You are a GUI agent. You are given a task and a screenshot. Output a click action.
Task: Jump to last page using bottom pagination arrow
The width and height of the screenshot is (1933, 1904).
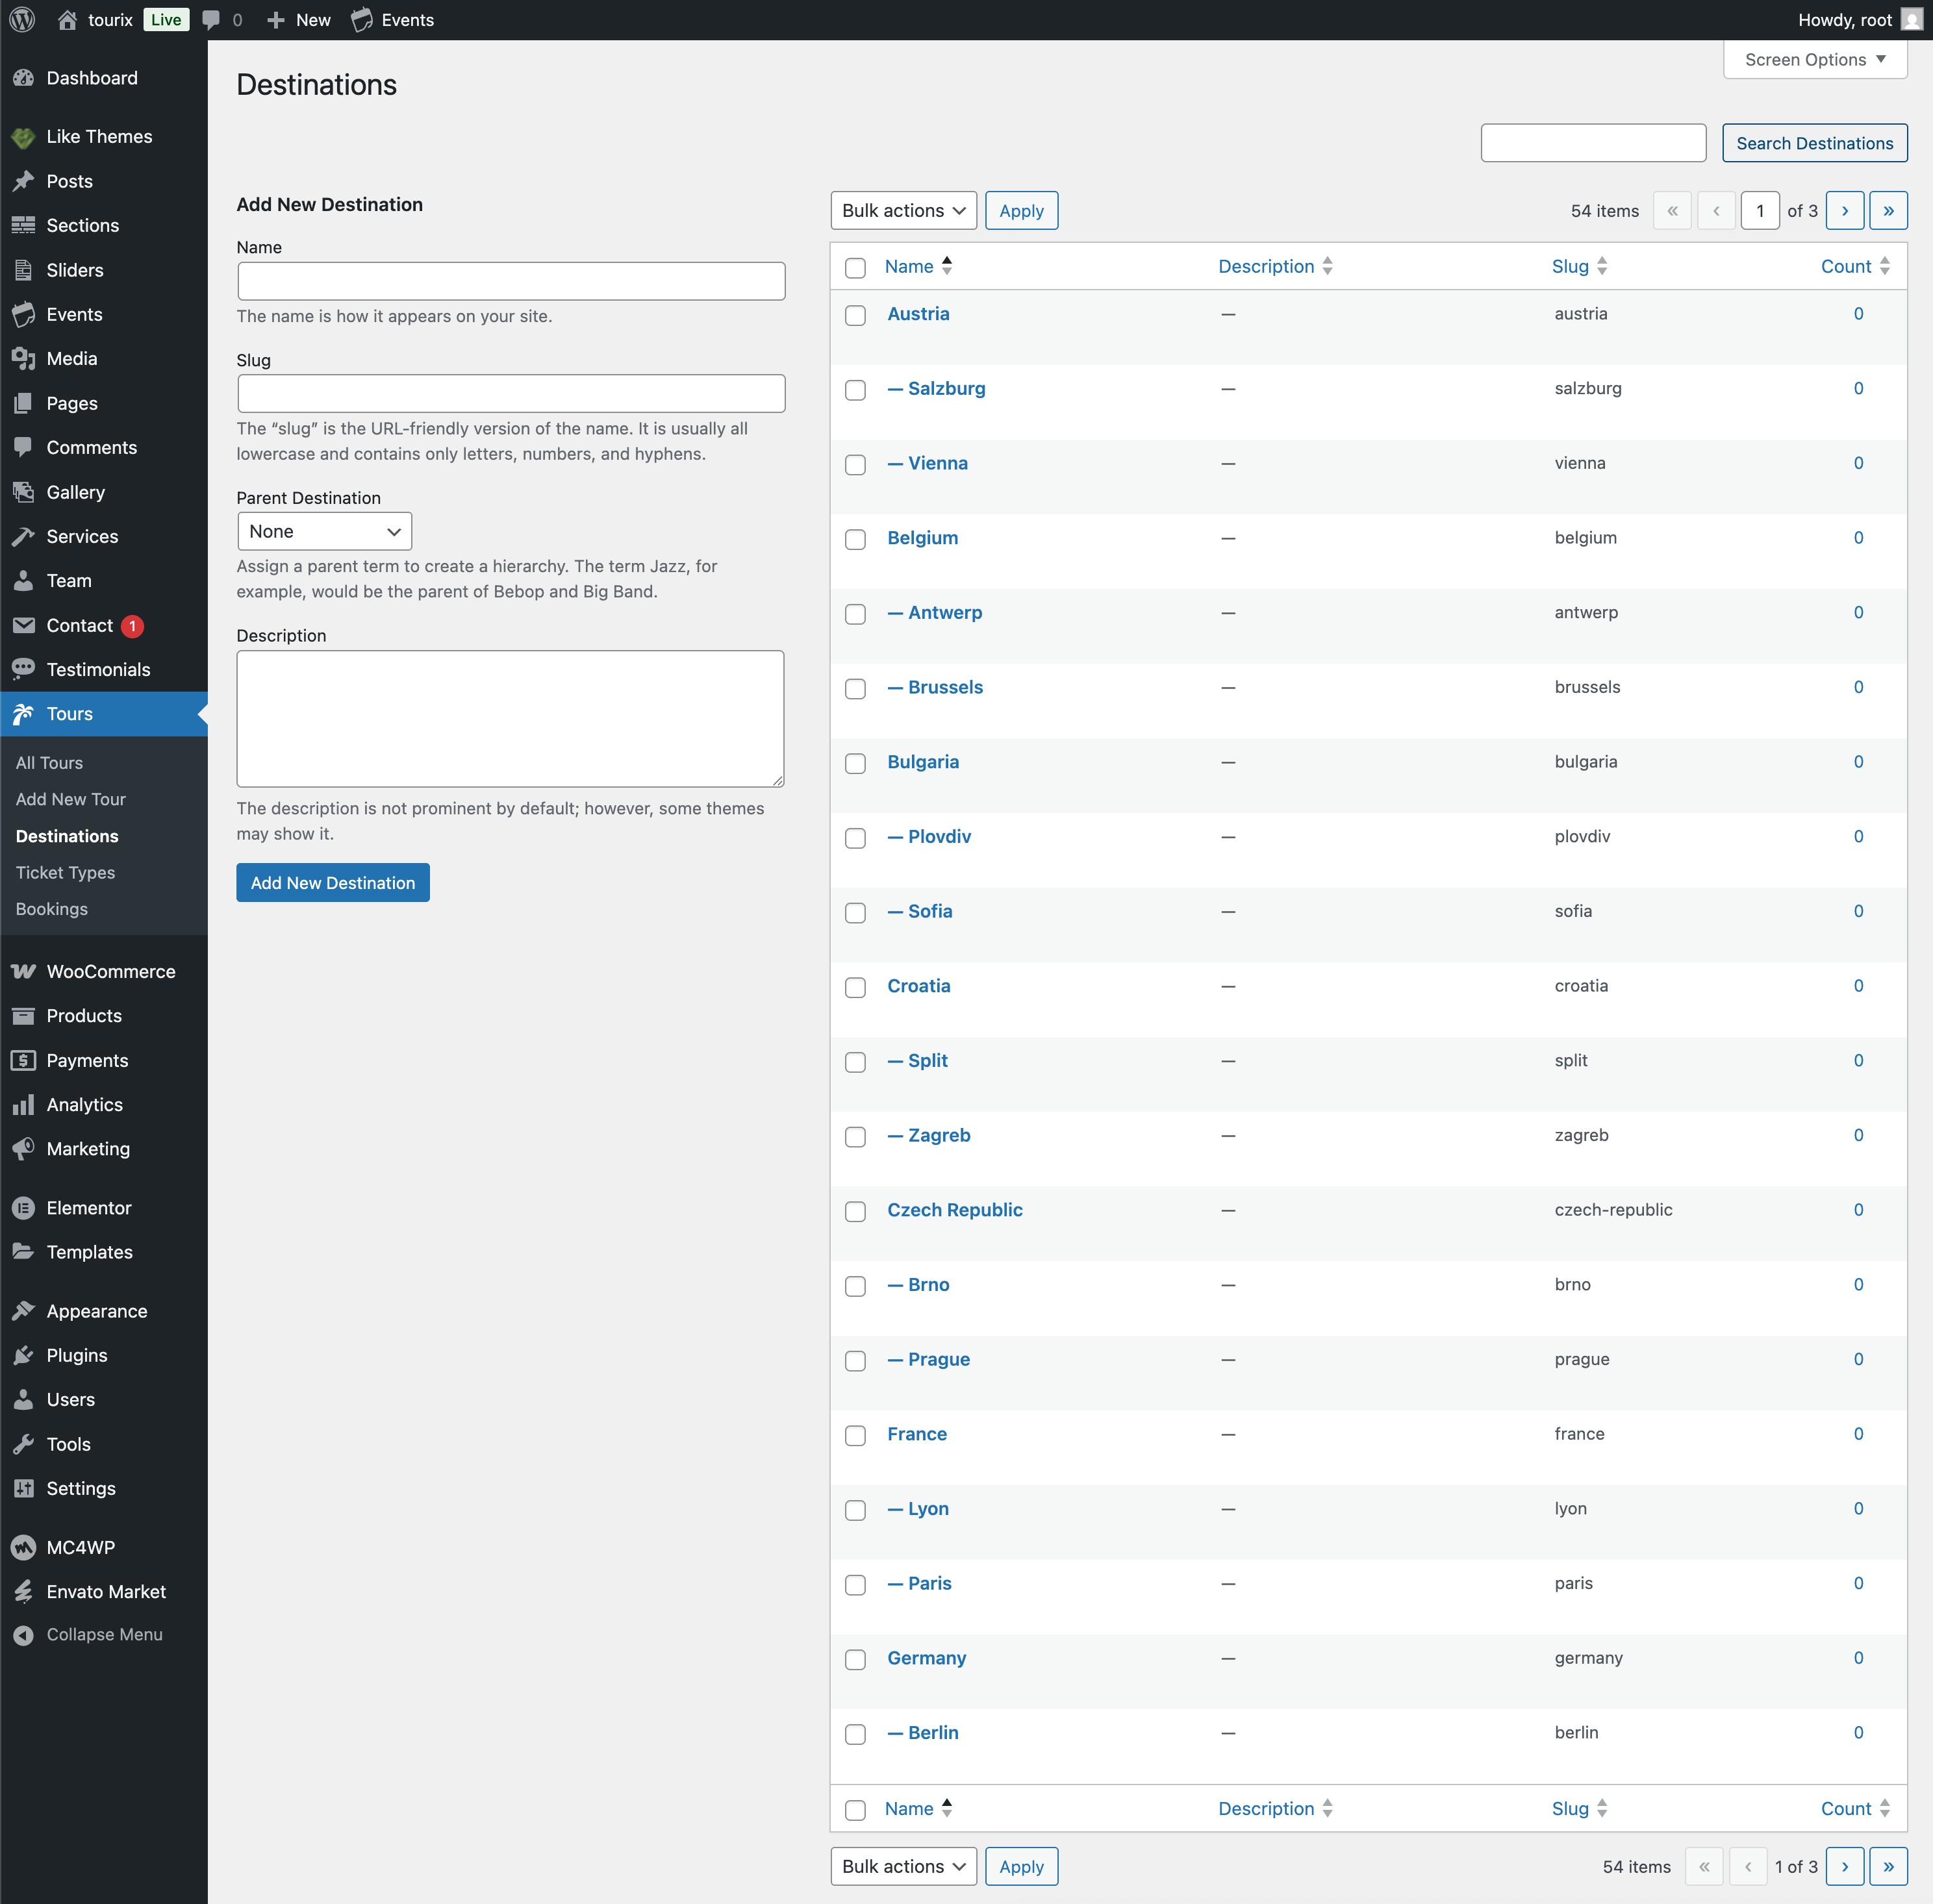(x=1888, y=1866)
